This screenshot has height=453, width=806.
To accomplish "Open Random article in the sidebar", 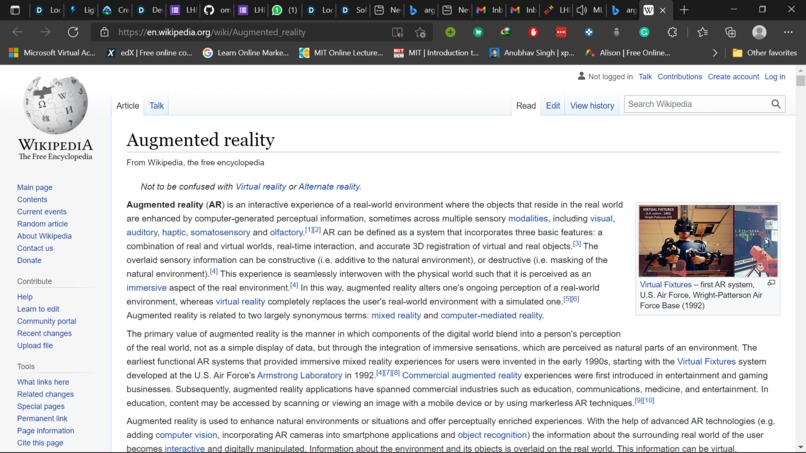I will click(x=42, y=224).
